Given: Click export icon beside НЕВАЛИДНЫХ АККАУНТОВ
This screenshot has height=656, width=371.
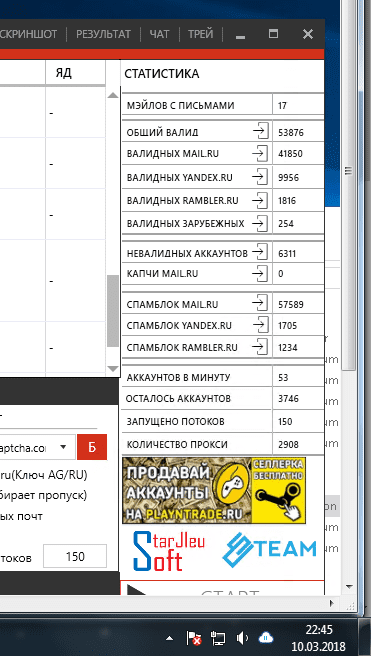Looking at the screenshot, I should pyautogui.click(x=260, y=252).
